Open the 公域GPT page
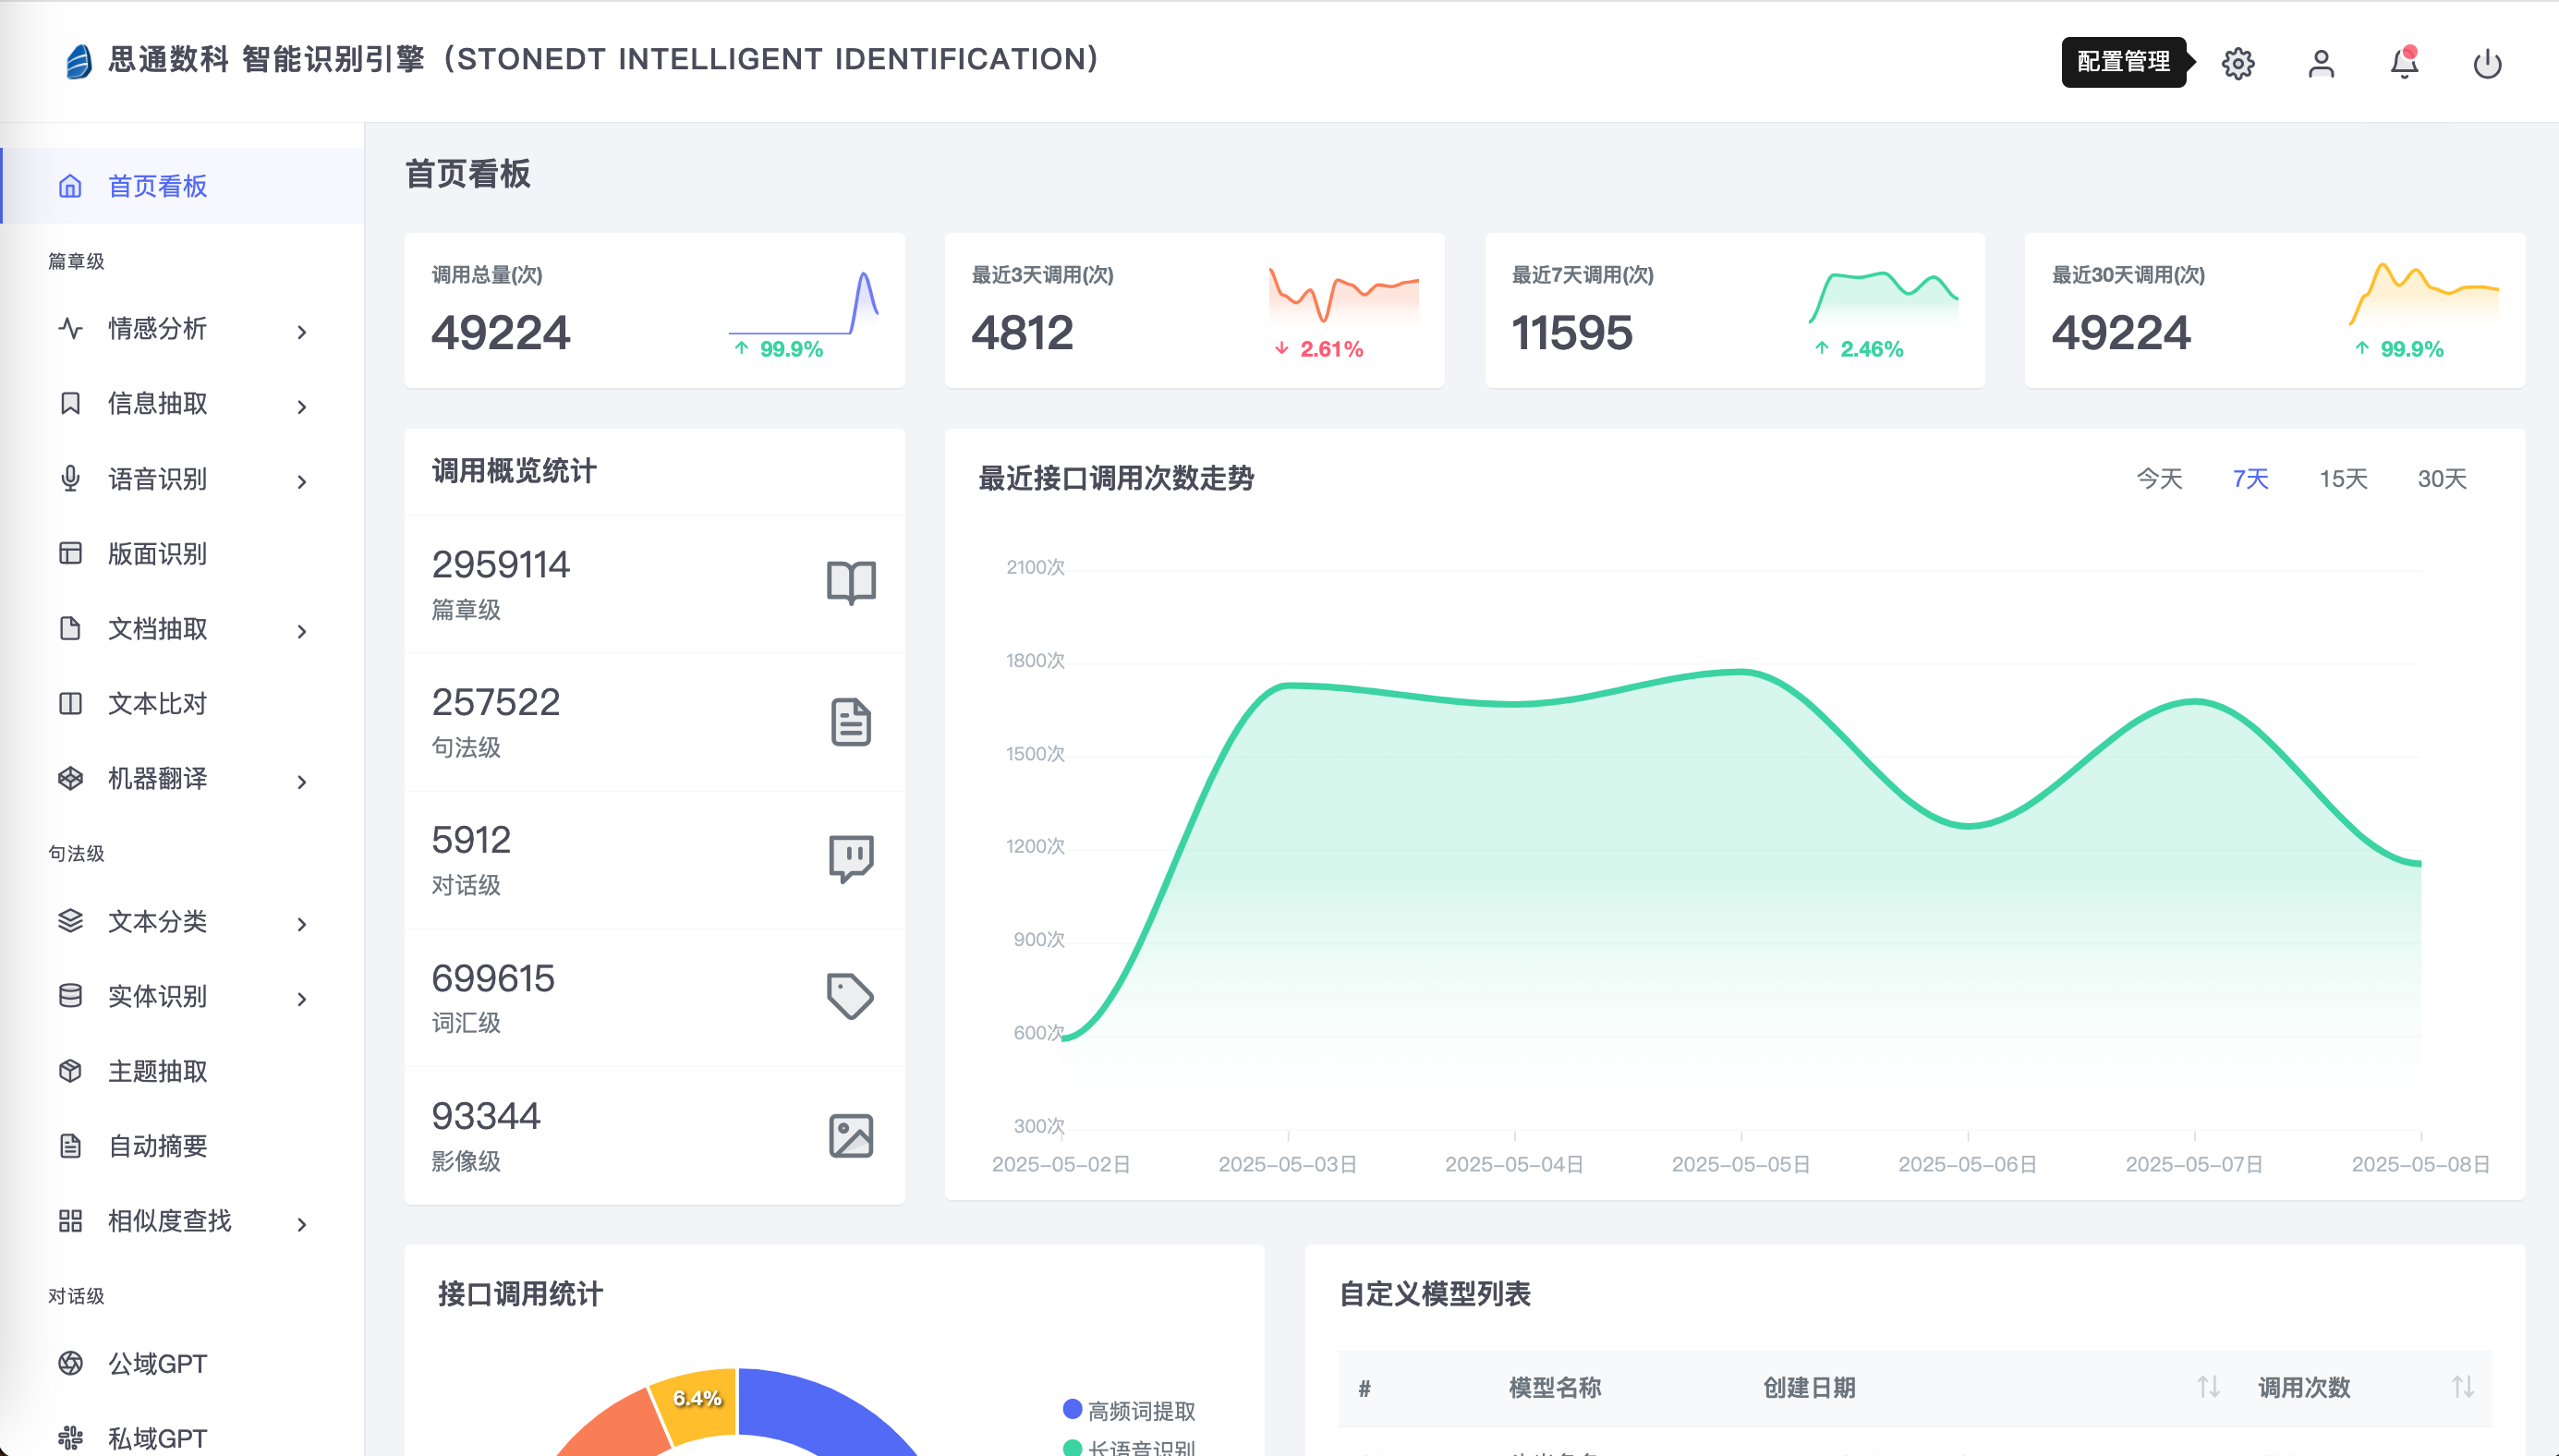 tap(157, 1363)
